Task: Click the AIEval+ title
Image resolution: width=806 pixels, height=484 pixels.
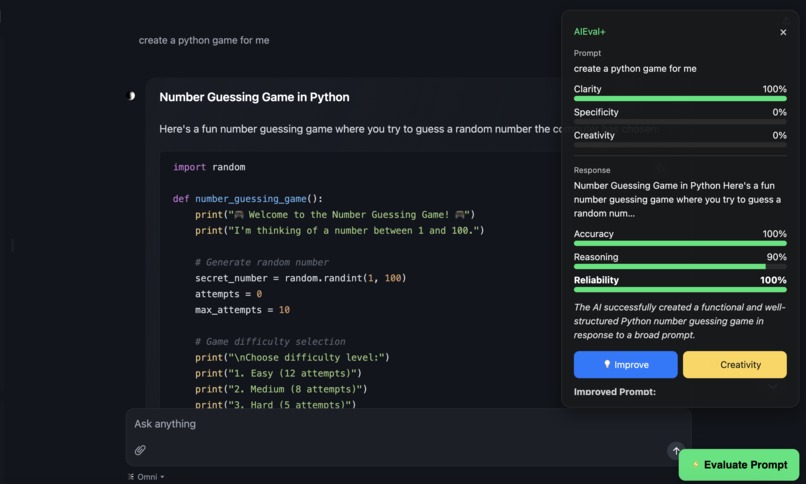Action: (590, 32)
